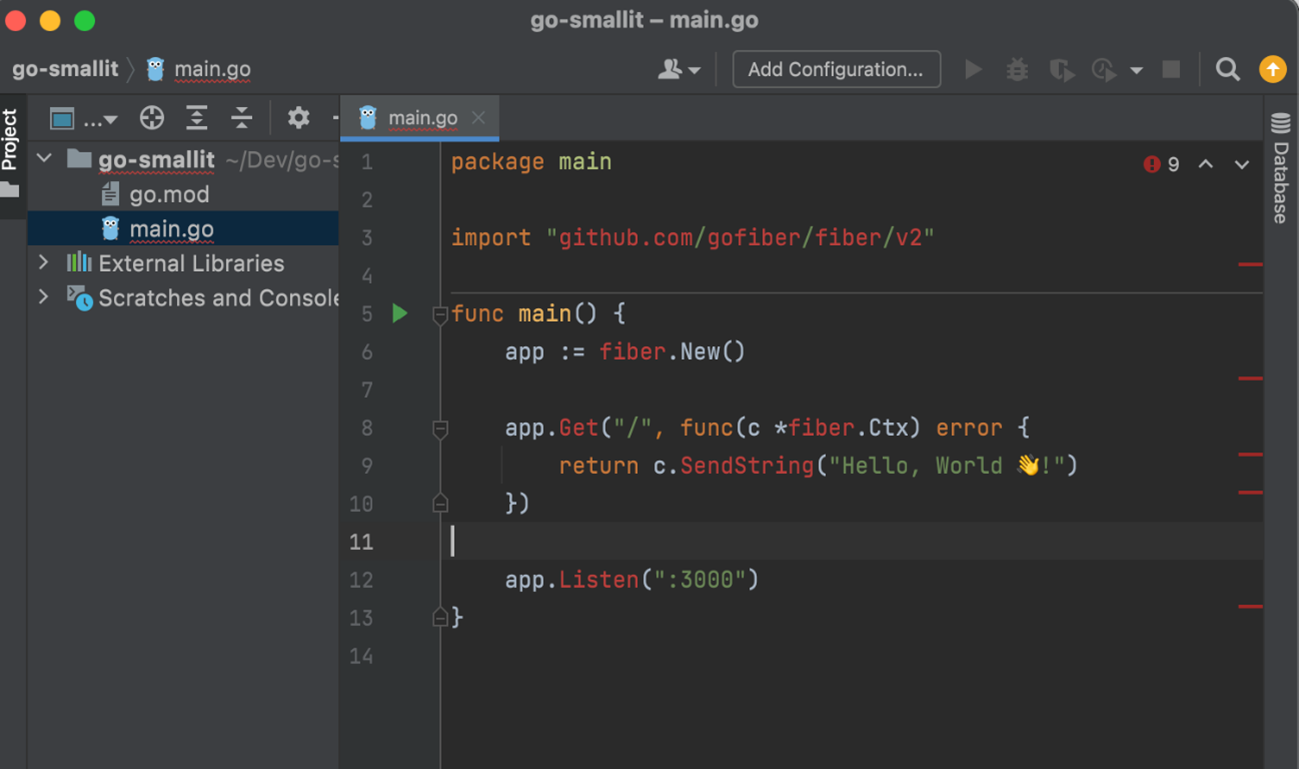The height and width of the screenshot is (769, 1299).
Task: Click the locate target crosshair icon
Action: click(152, 118)
